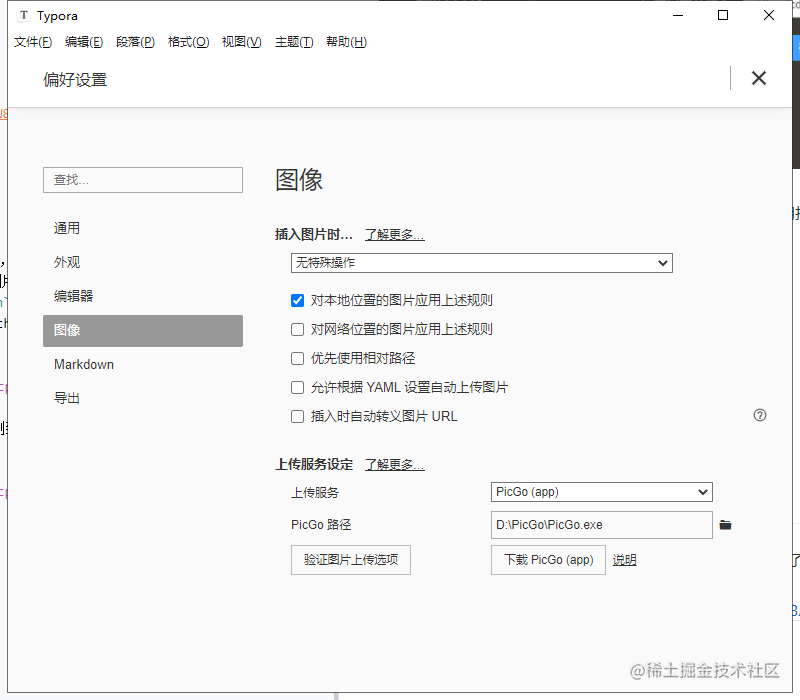The height and width of the screenshot is (700, 800).
Task: Open the 帮助(H) menu
Action: pos(346,42)
